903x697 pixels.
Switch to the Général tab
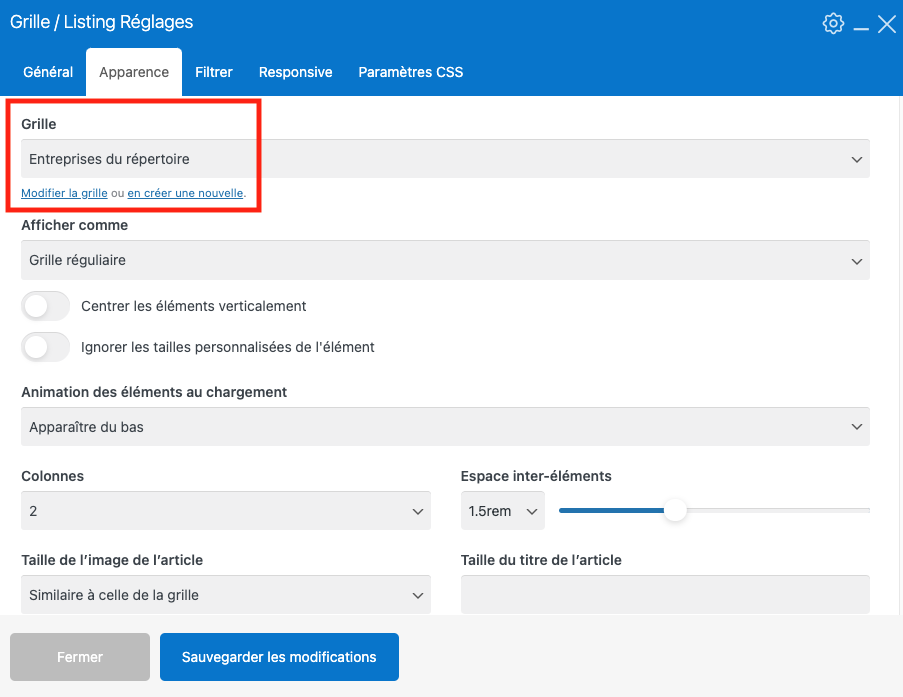tap(48, 72)
